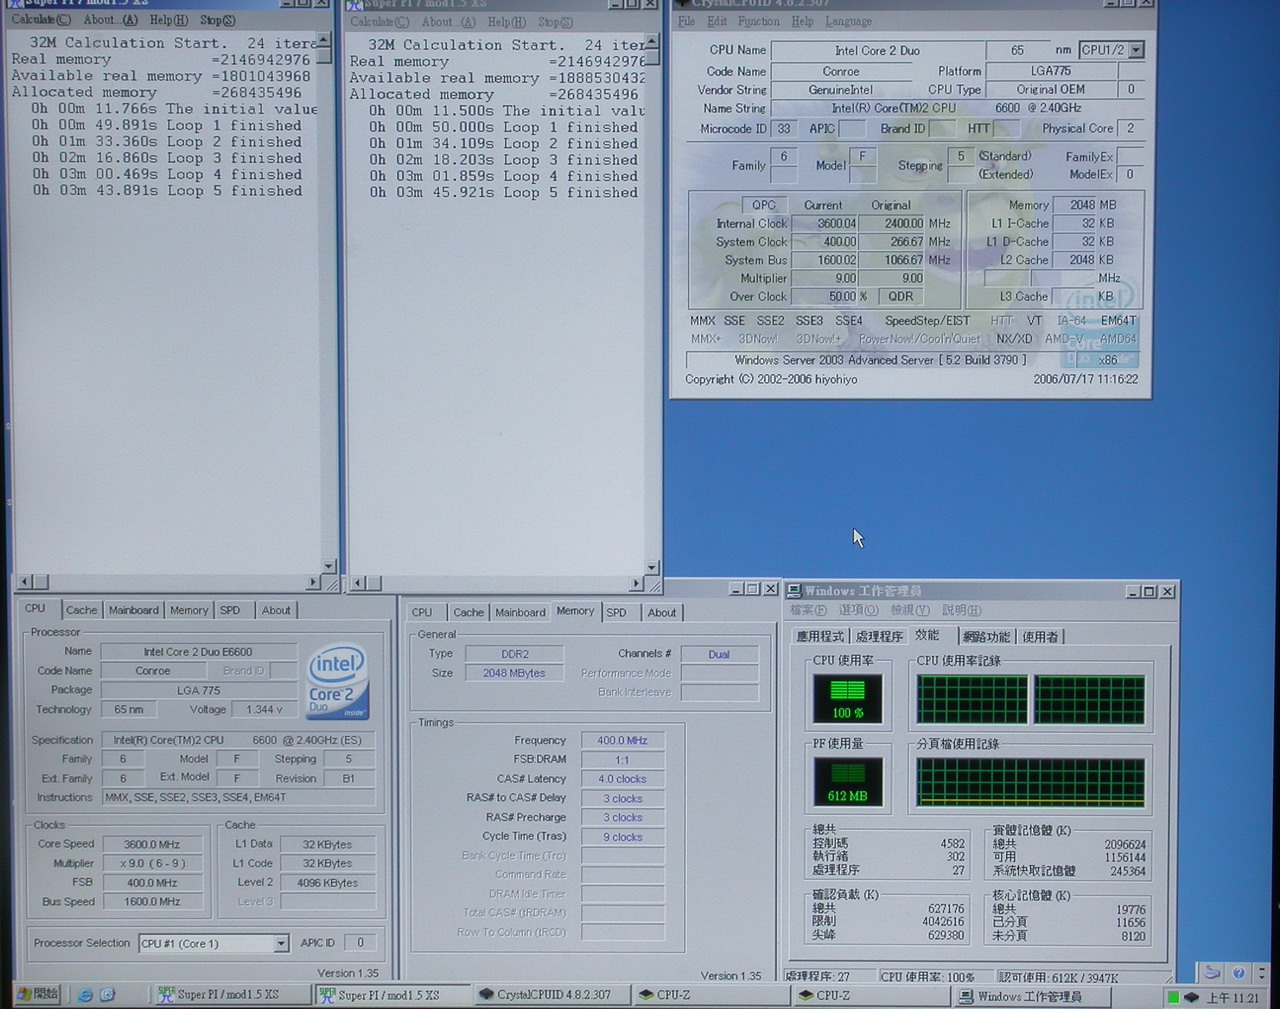Open the Language menu in CrystalCPUID
This screenshot has width=1280, height=1009.
[848, 21]
